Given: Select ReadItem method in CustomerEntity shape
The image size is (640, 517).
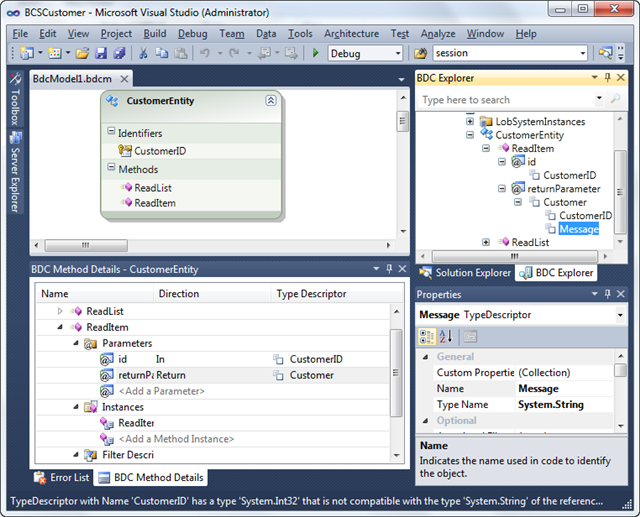Looking at the screenshot, I should click(x=155, y=203).
